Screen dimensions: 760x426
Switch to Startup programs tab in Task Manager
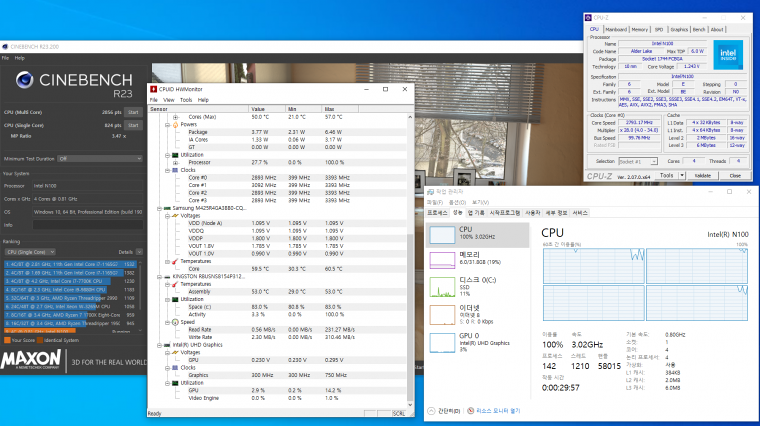505,213
